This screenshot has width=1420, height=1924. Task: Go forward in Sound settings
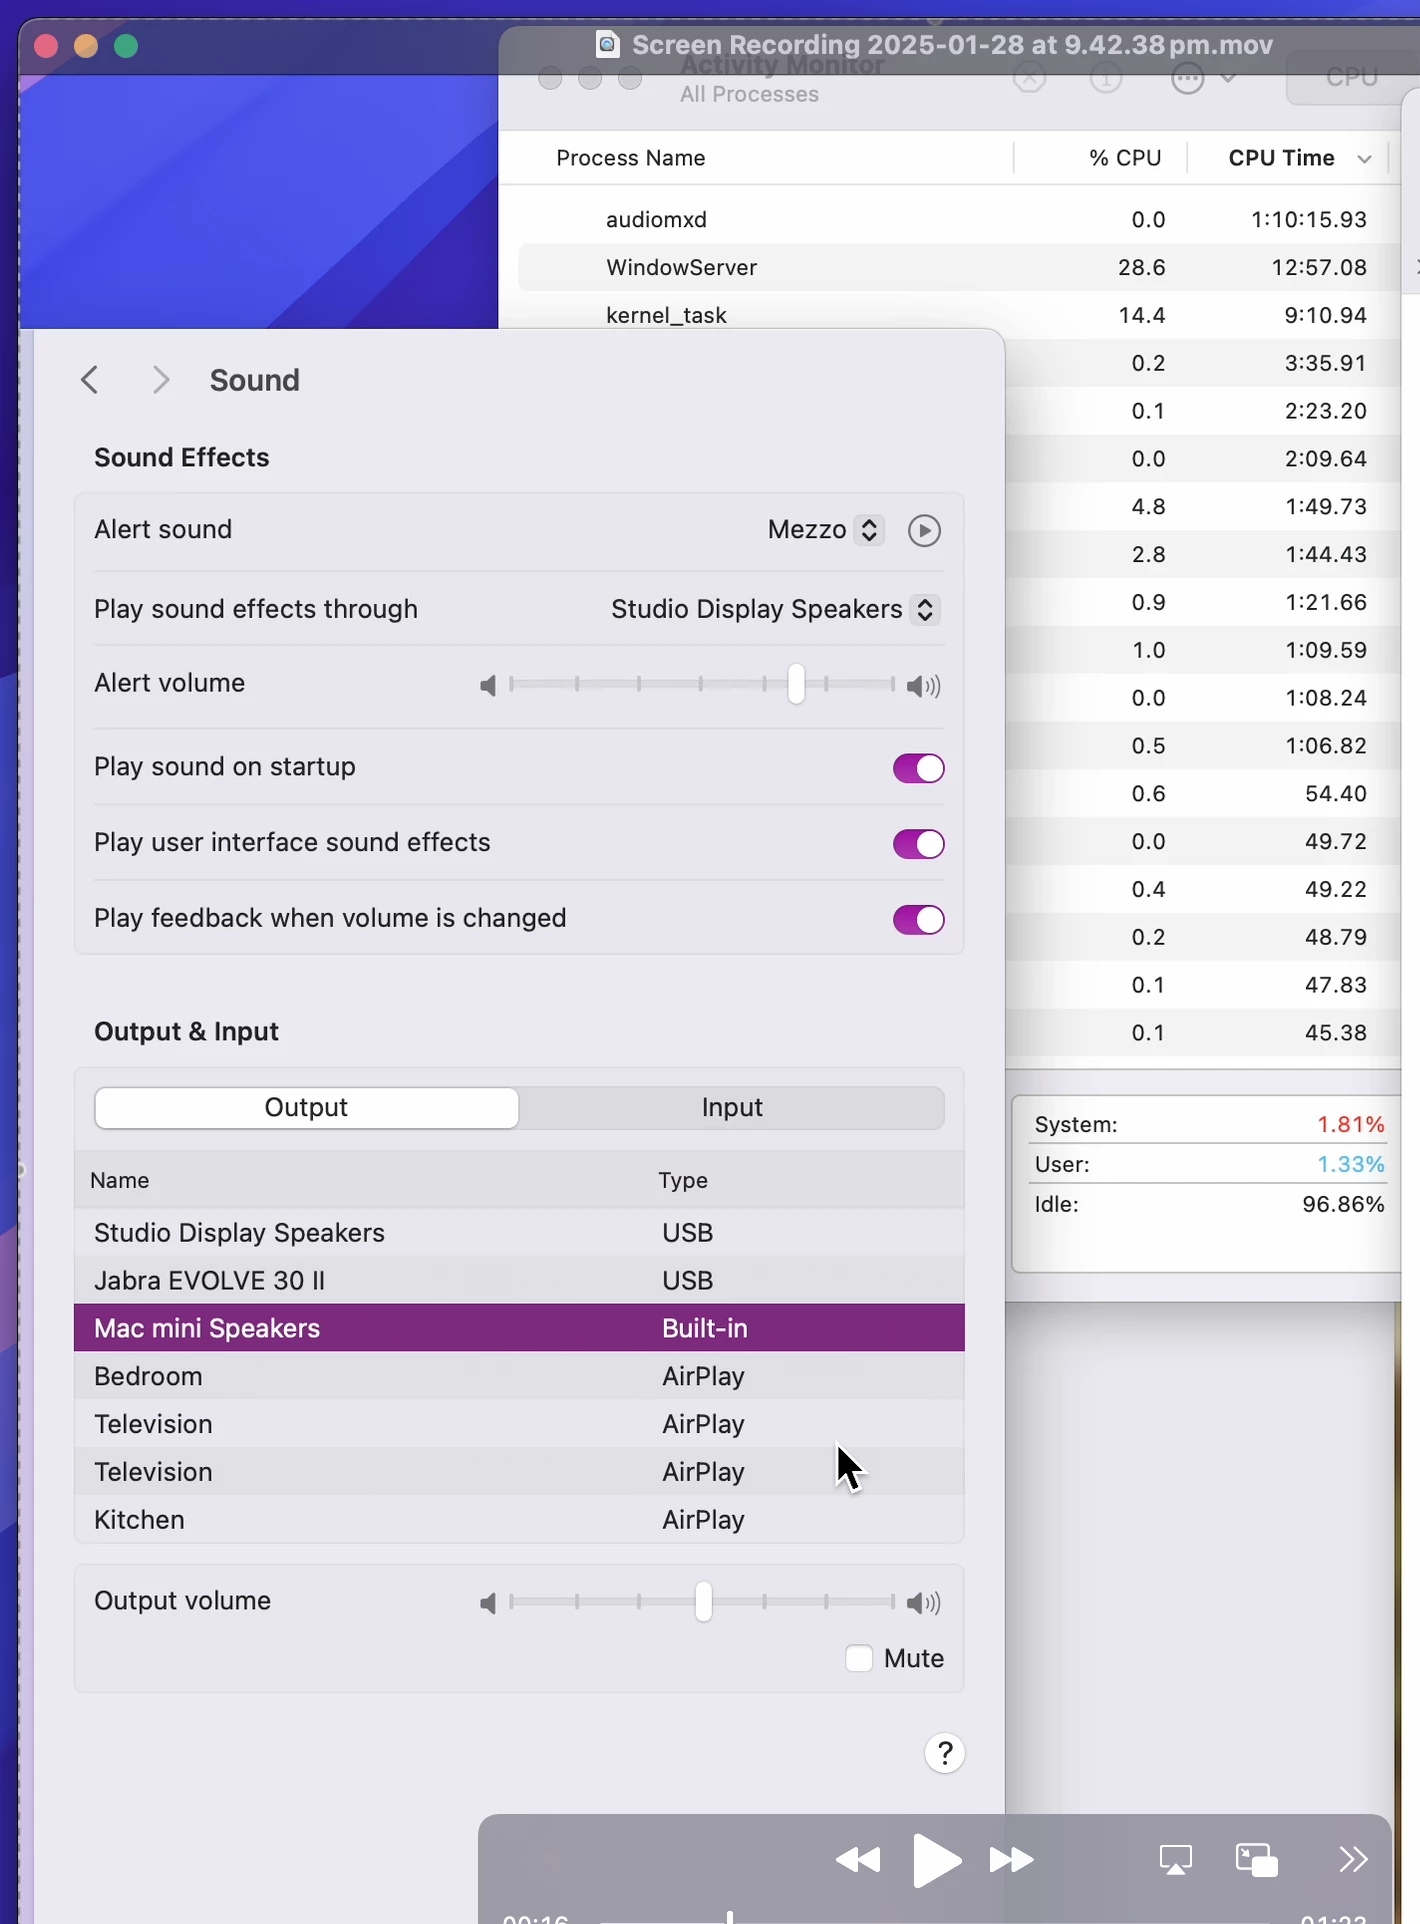click(161, 380)
